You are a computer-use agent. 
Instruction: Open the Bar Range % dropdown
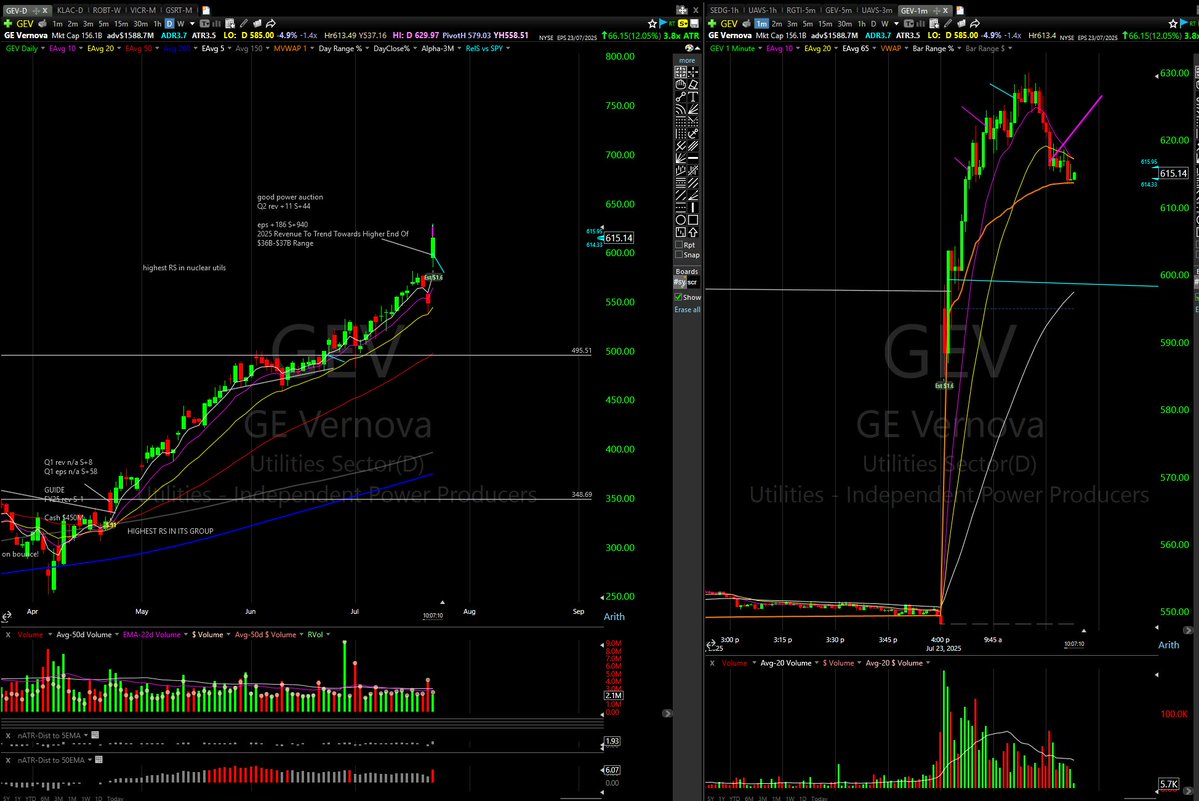(x=959, y=48)
